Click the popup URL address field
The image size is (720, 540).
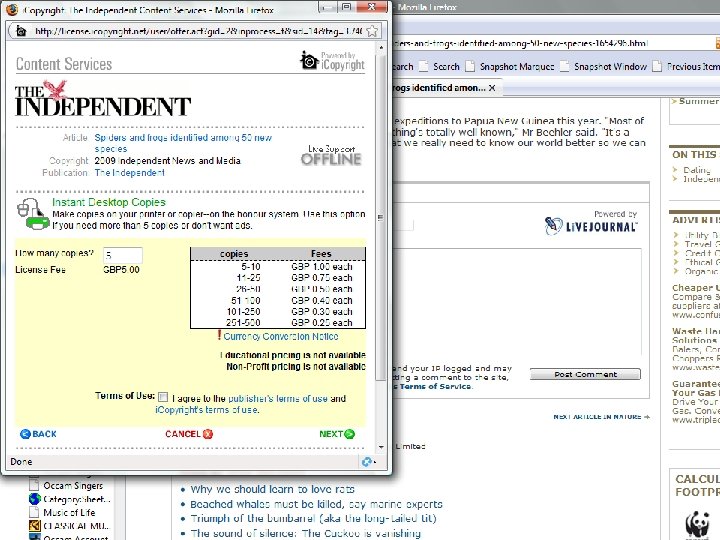click(x=199, y=31)
